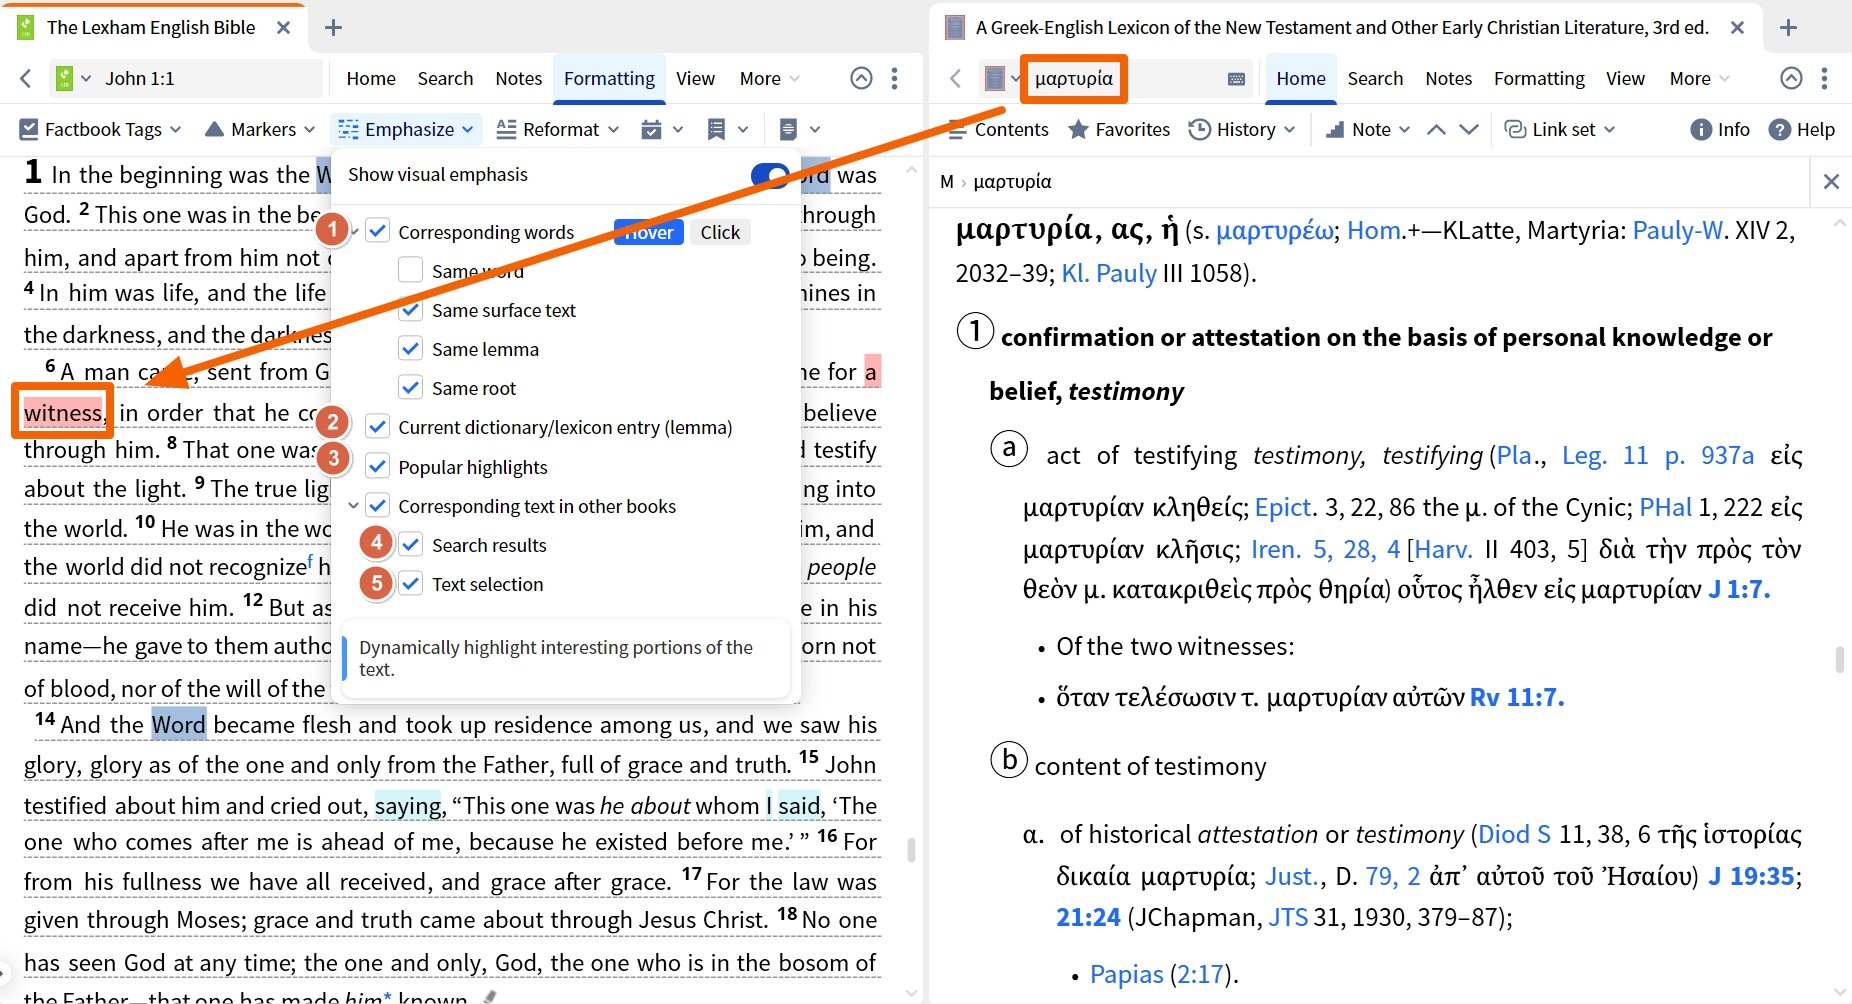1852x1004 pixels.
Task: Open the J 1:7 verse link in the lexicon
Action: tap(1739, 589)
